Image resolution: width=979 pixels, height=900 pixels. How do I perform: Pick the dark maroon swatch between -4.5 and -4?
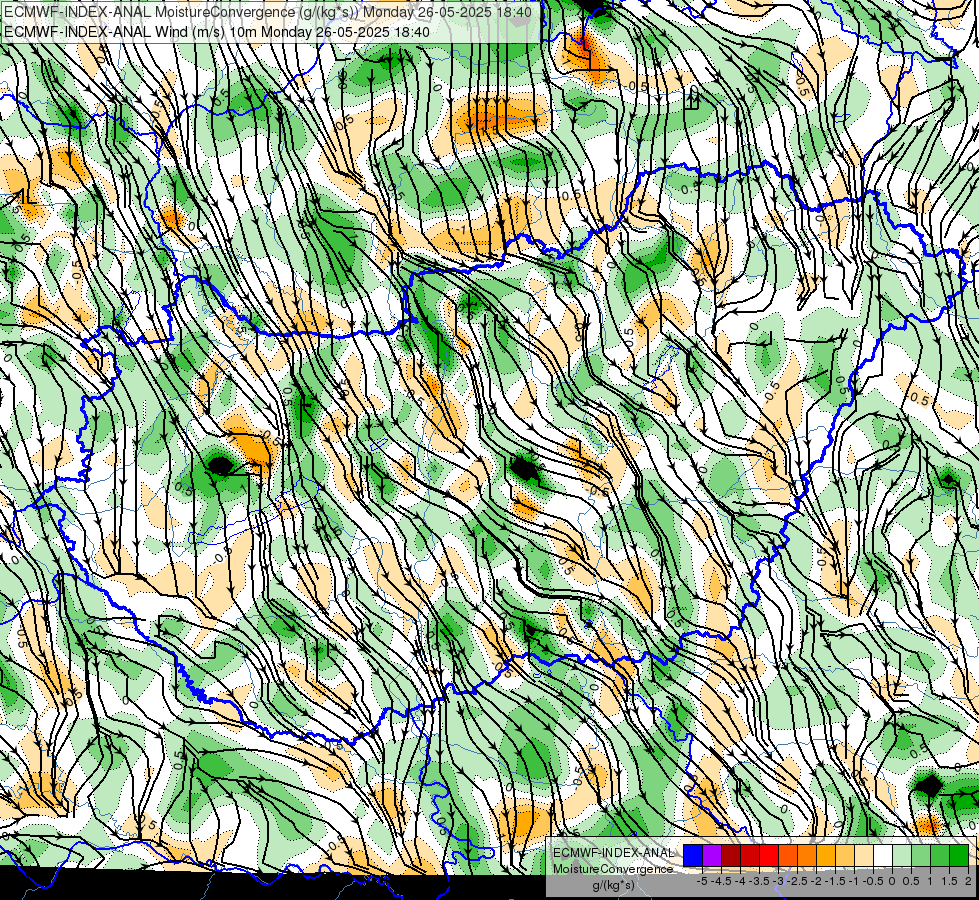tap(731, 856)
